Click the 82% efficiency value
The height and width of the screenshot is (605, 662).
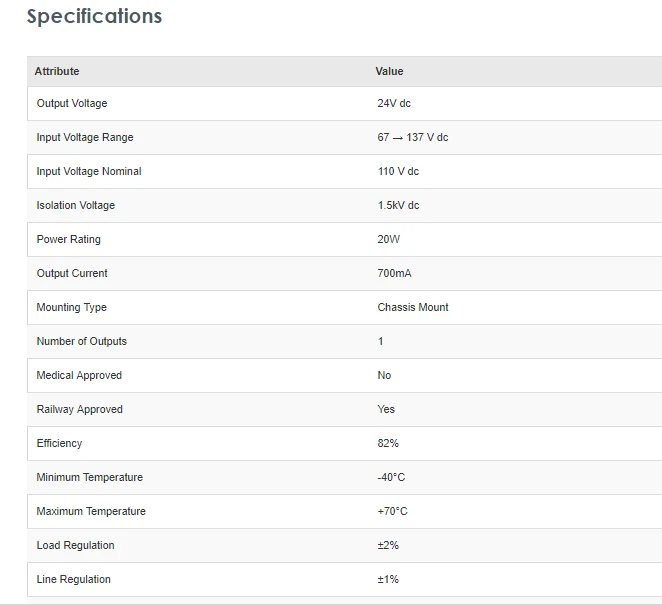point(388,443)
